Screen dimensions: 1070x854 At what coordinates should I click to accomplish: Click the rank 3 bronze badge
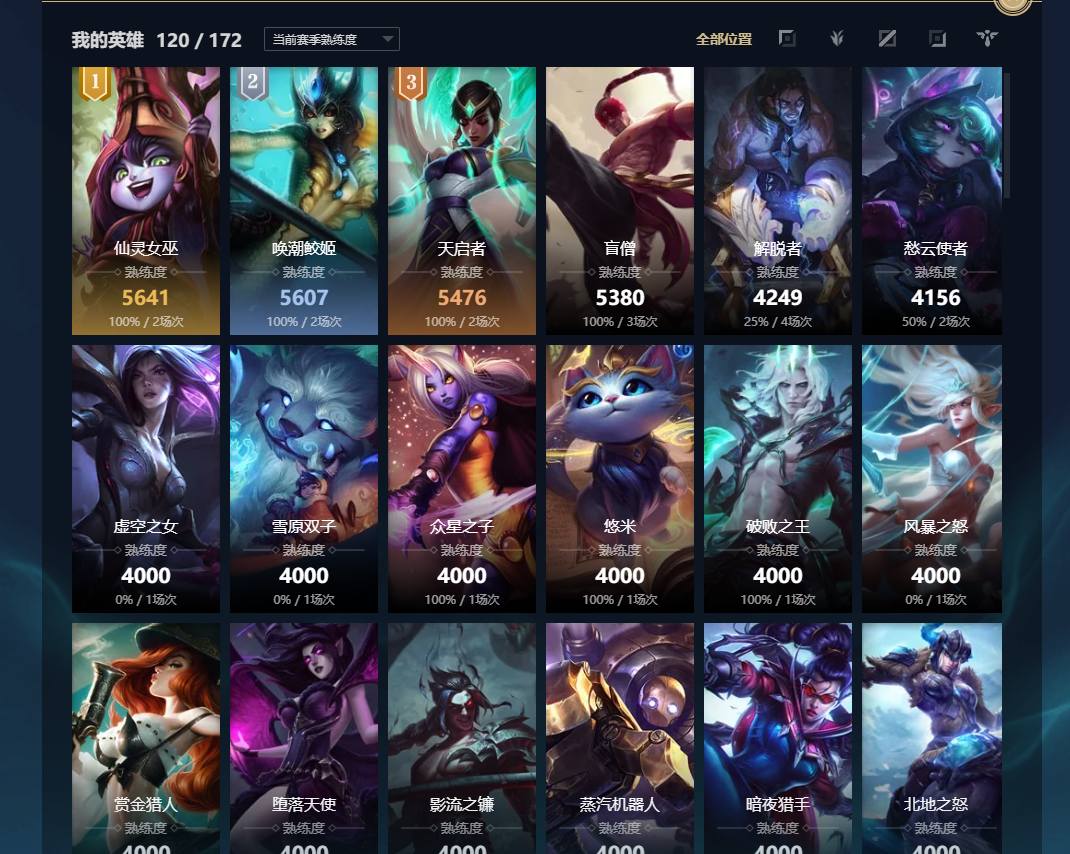tap(411, 83)
